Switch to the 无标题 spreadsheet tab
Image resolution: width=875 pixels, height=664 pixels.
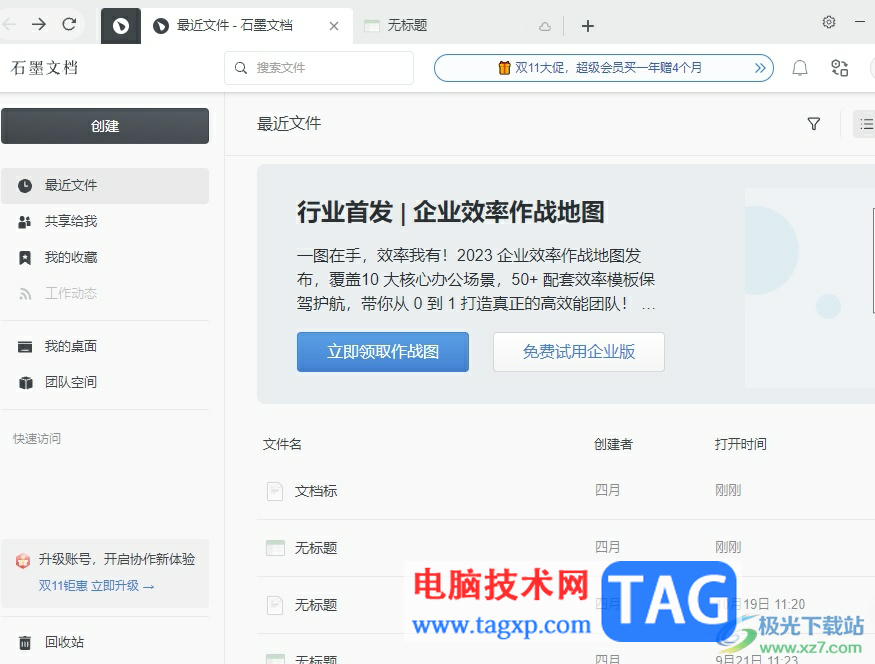click(x=407, y=26)
